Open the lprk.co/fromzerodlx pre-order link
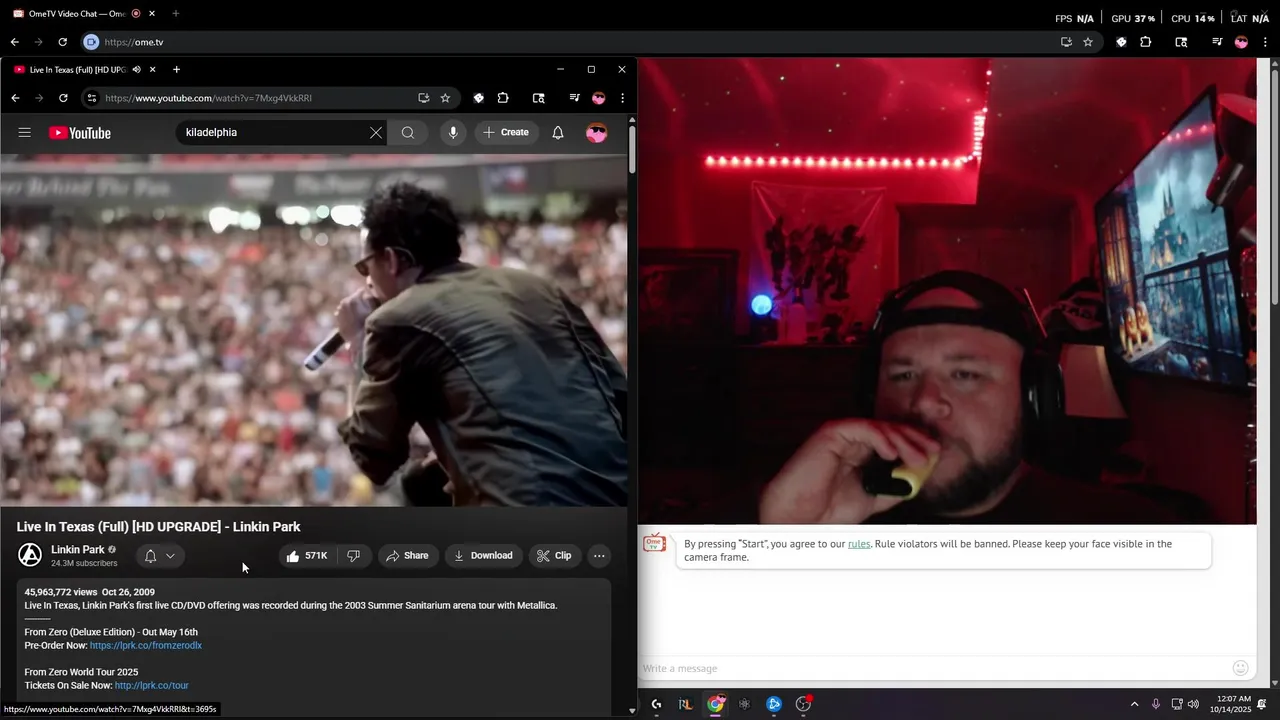 click(146, 646)
